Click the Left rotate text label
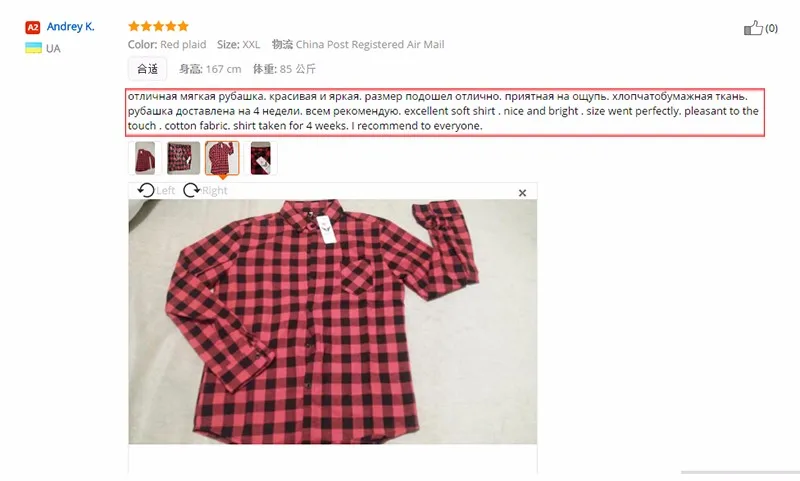The width and height of the screenshot is (800, 481). 165,191
